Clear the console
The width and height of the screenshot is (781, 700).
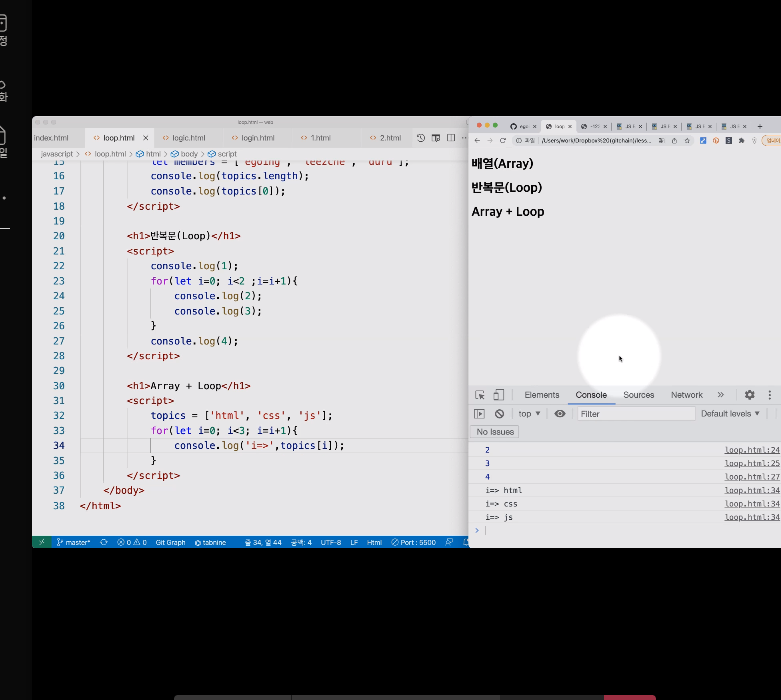[499, 414]
